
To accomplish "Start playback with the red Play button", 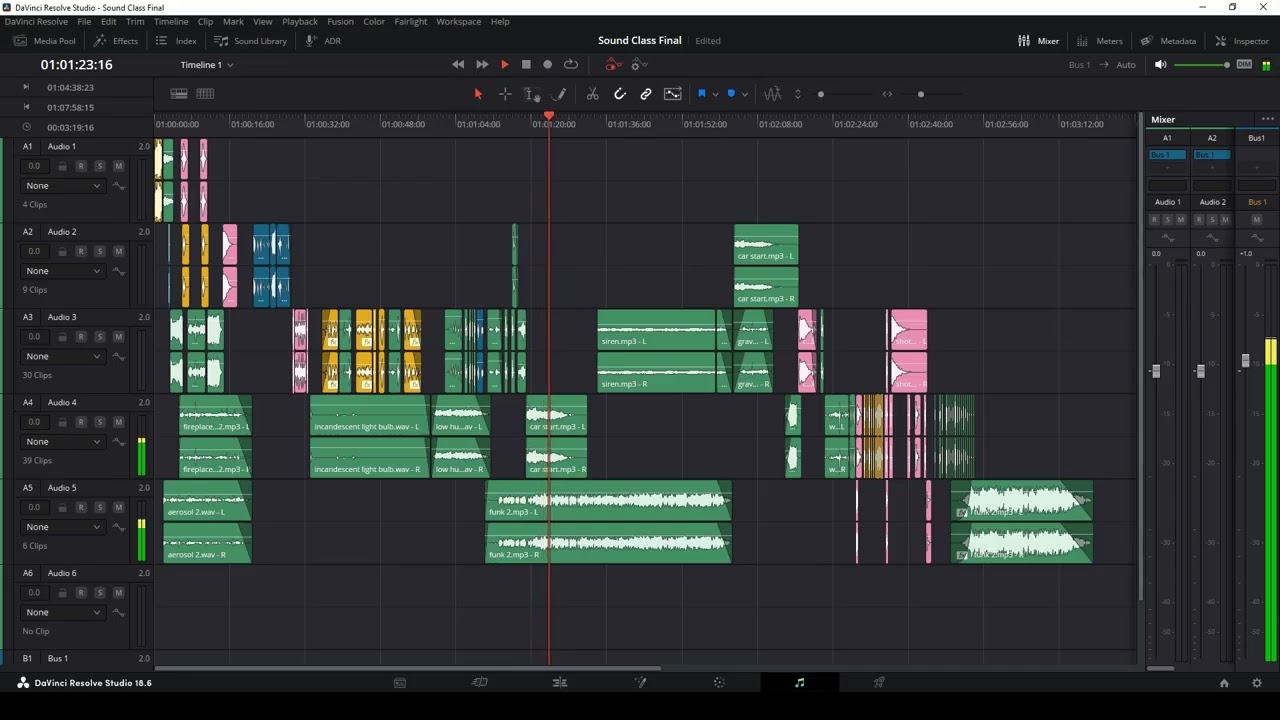I will tap(505, 65).
